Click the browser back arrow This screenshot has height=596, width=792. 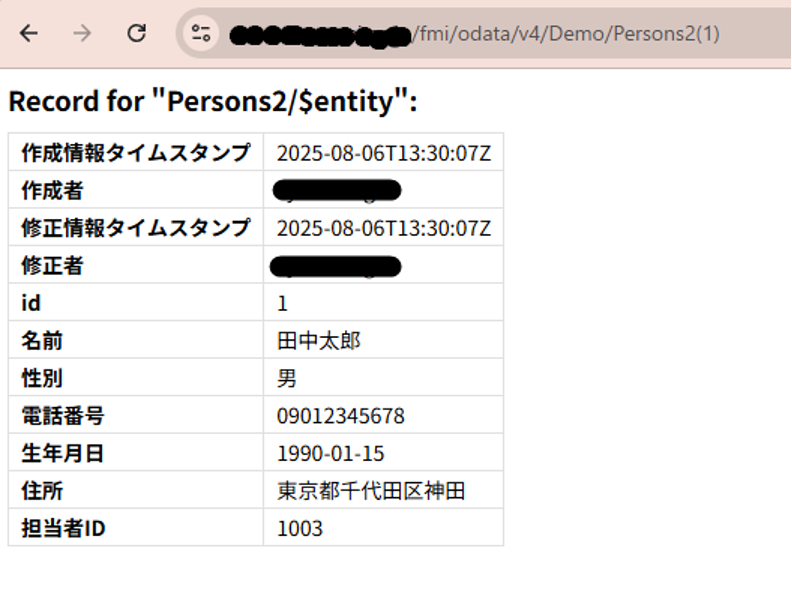(x=29, y=33)
